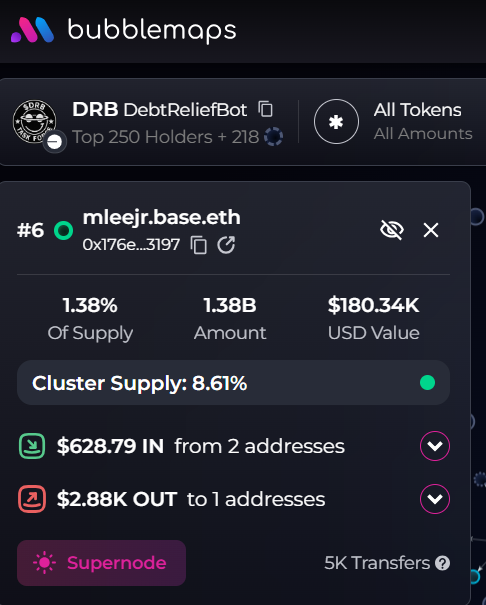This screenshot has height=605, width=486.
Task: Open the All Tokens asterisk filter
Action: (336, 122)
